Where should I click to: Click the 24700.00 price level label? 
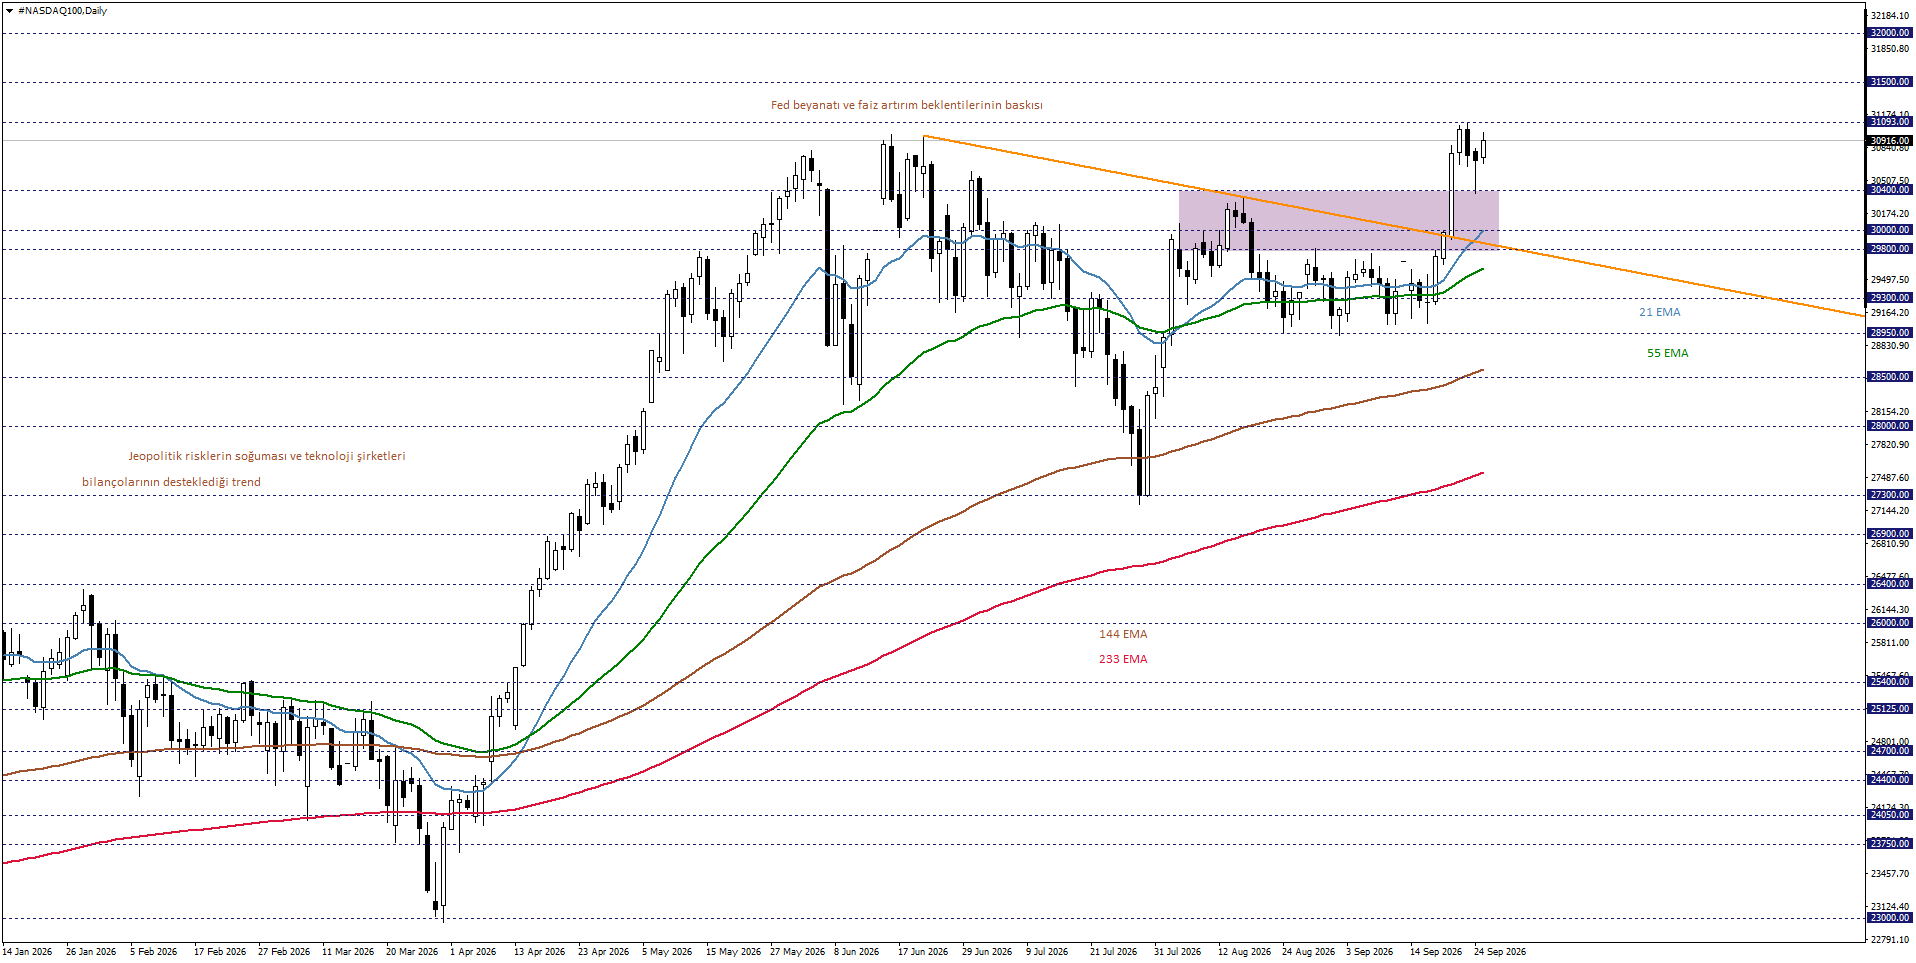(1889, 751)
